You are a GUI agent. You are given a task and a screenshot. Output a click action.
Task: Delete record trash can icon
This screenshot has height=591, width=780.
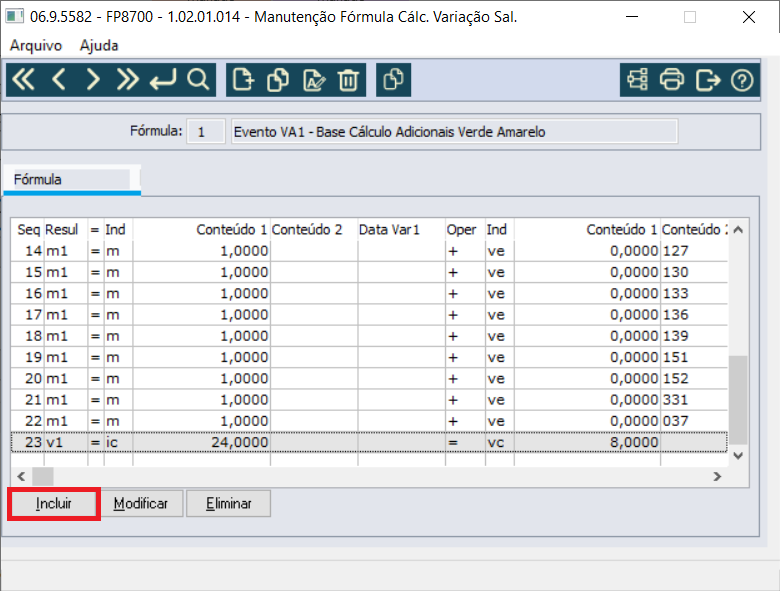point(348,80)
